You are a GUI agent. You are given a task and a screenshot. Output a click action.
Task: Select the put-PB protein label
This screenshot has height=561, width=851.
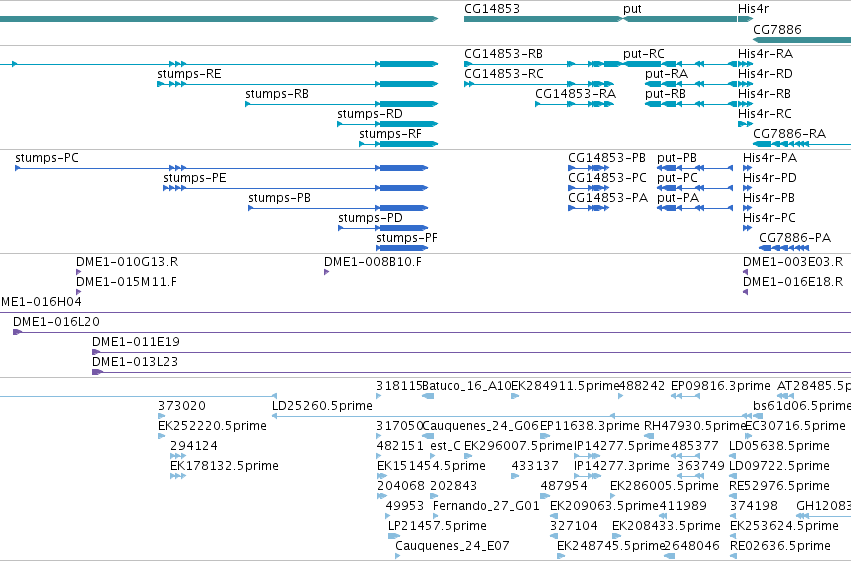[x=677, y=158]
